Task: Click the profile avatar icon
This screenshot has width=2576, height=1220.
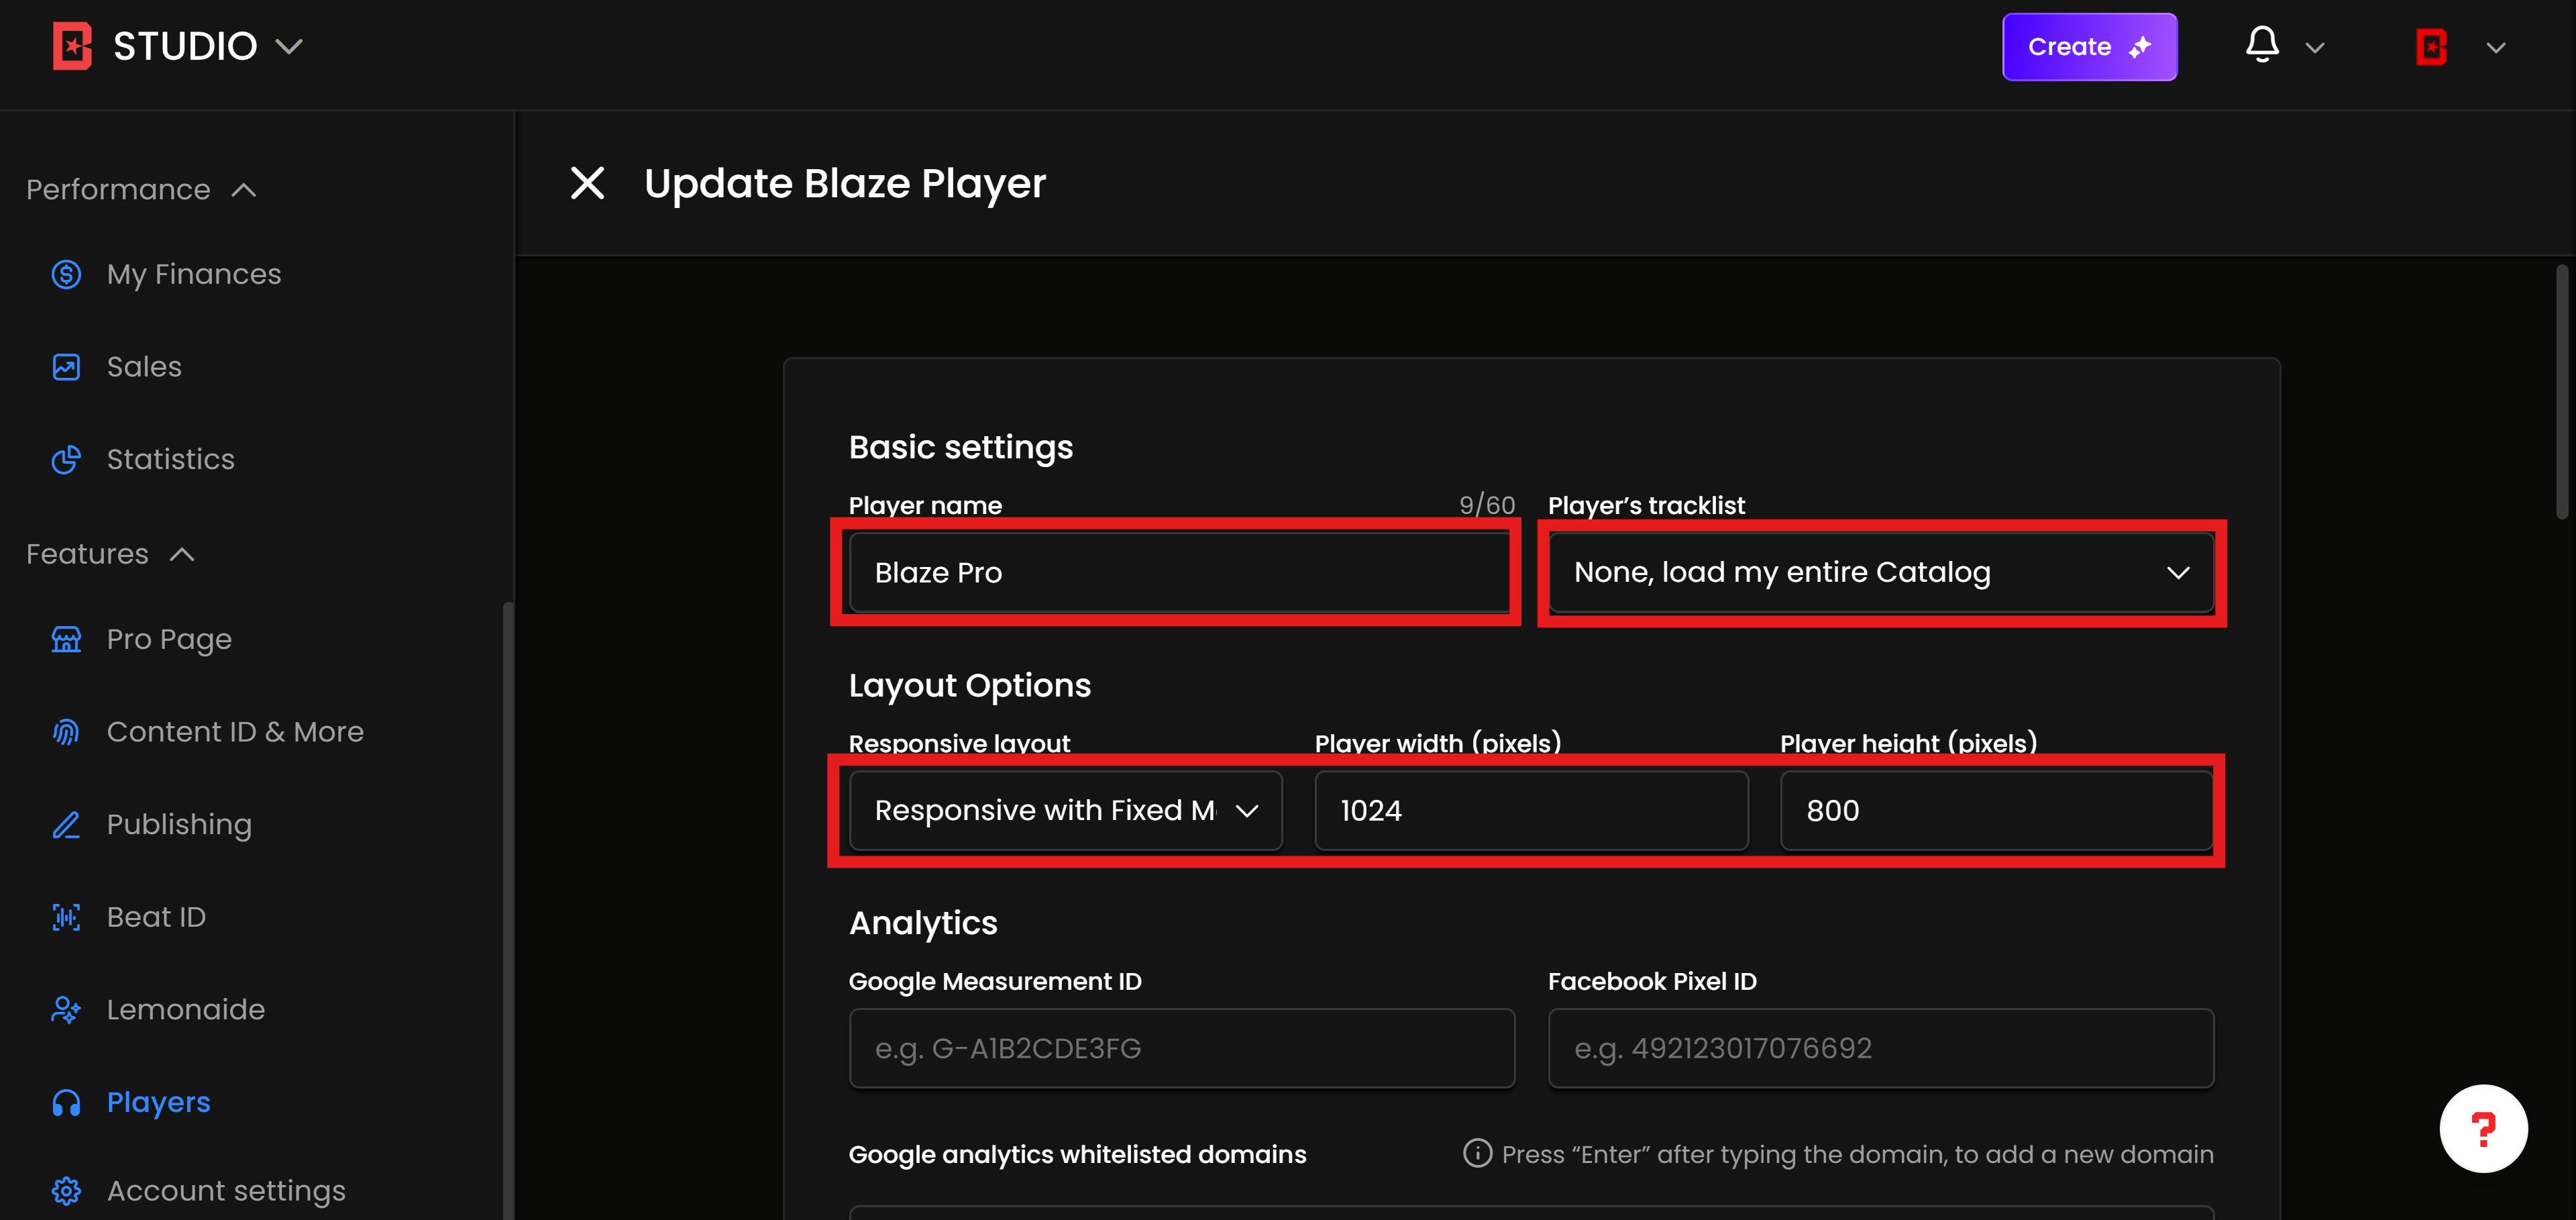Action: click(x=2431, y=47)
